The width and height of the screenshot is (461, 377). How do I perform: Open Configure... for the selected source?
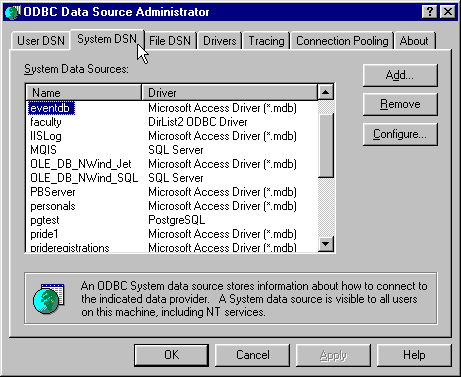(x=400, y=134)
